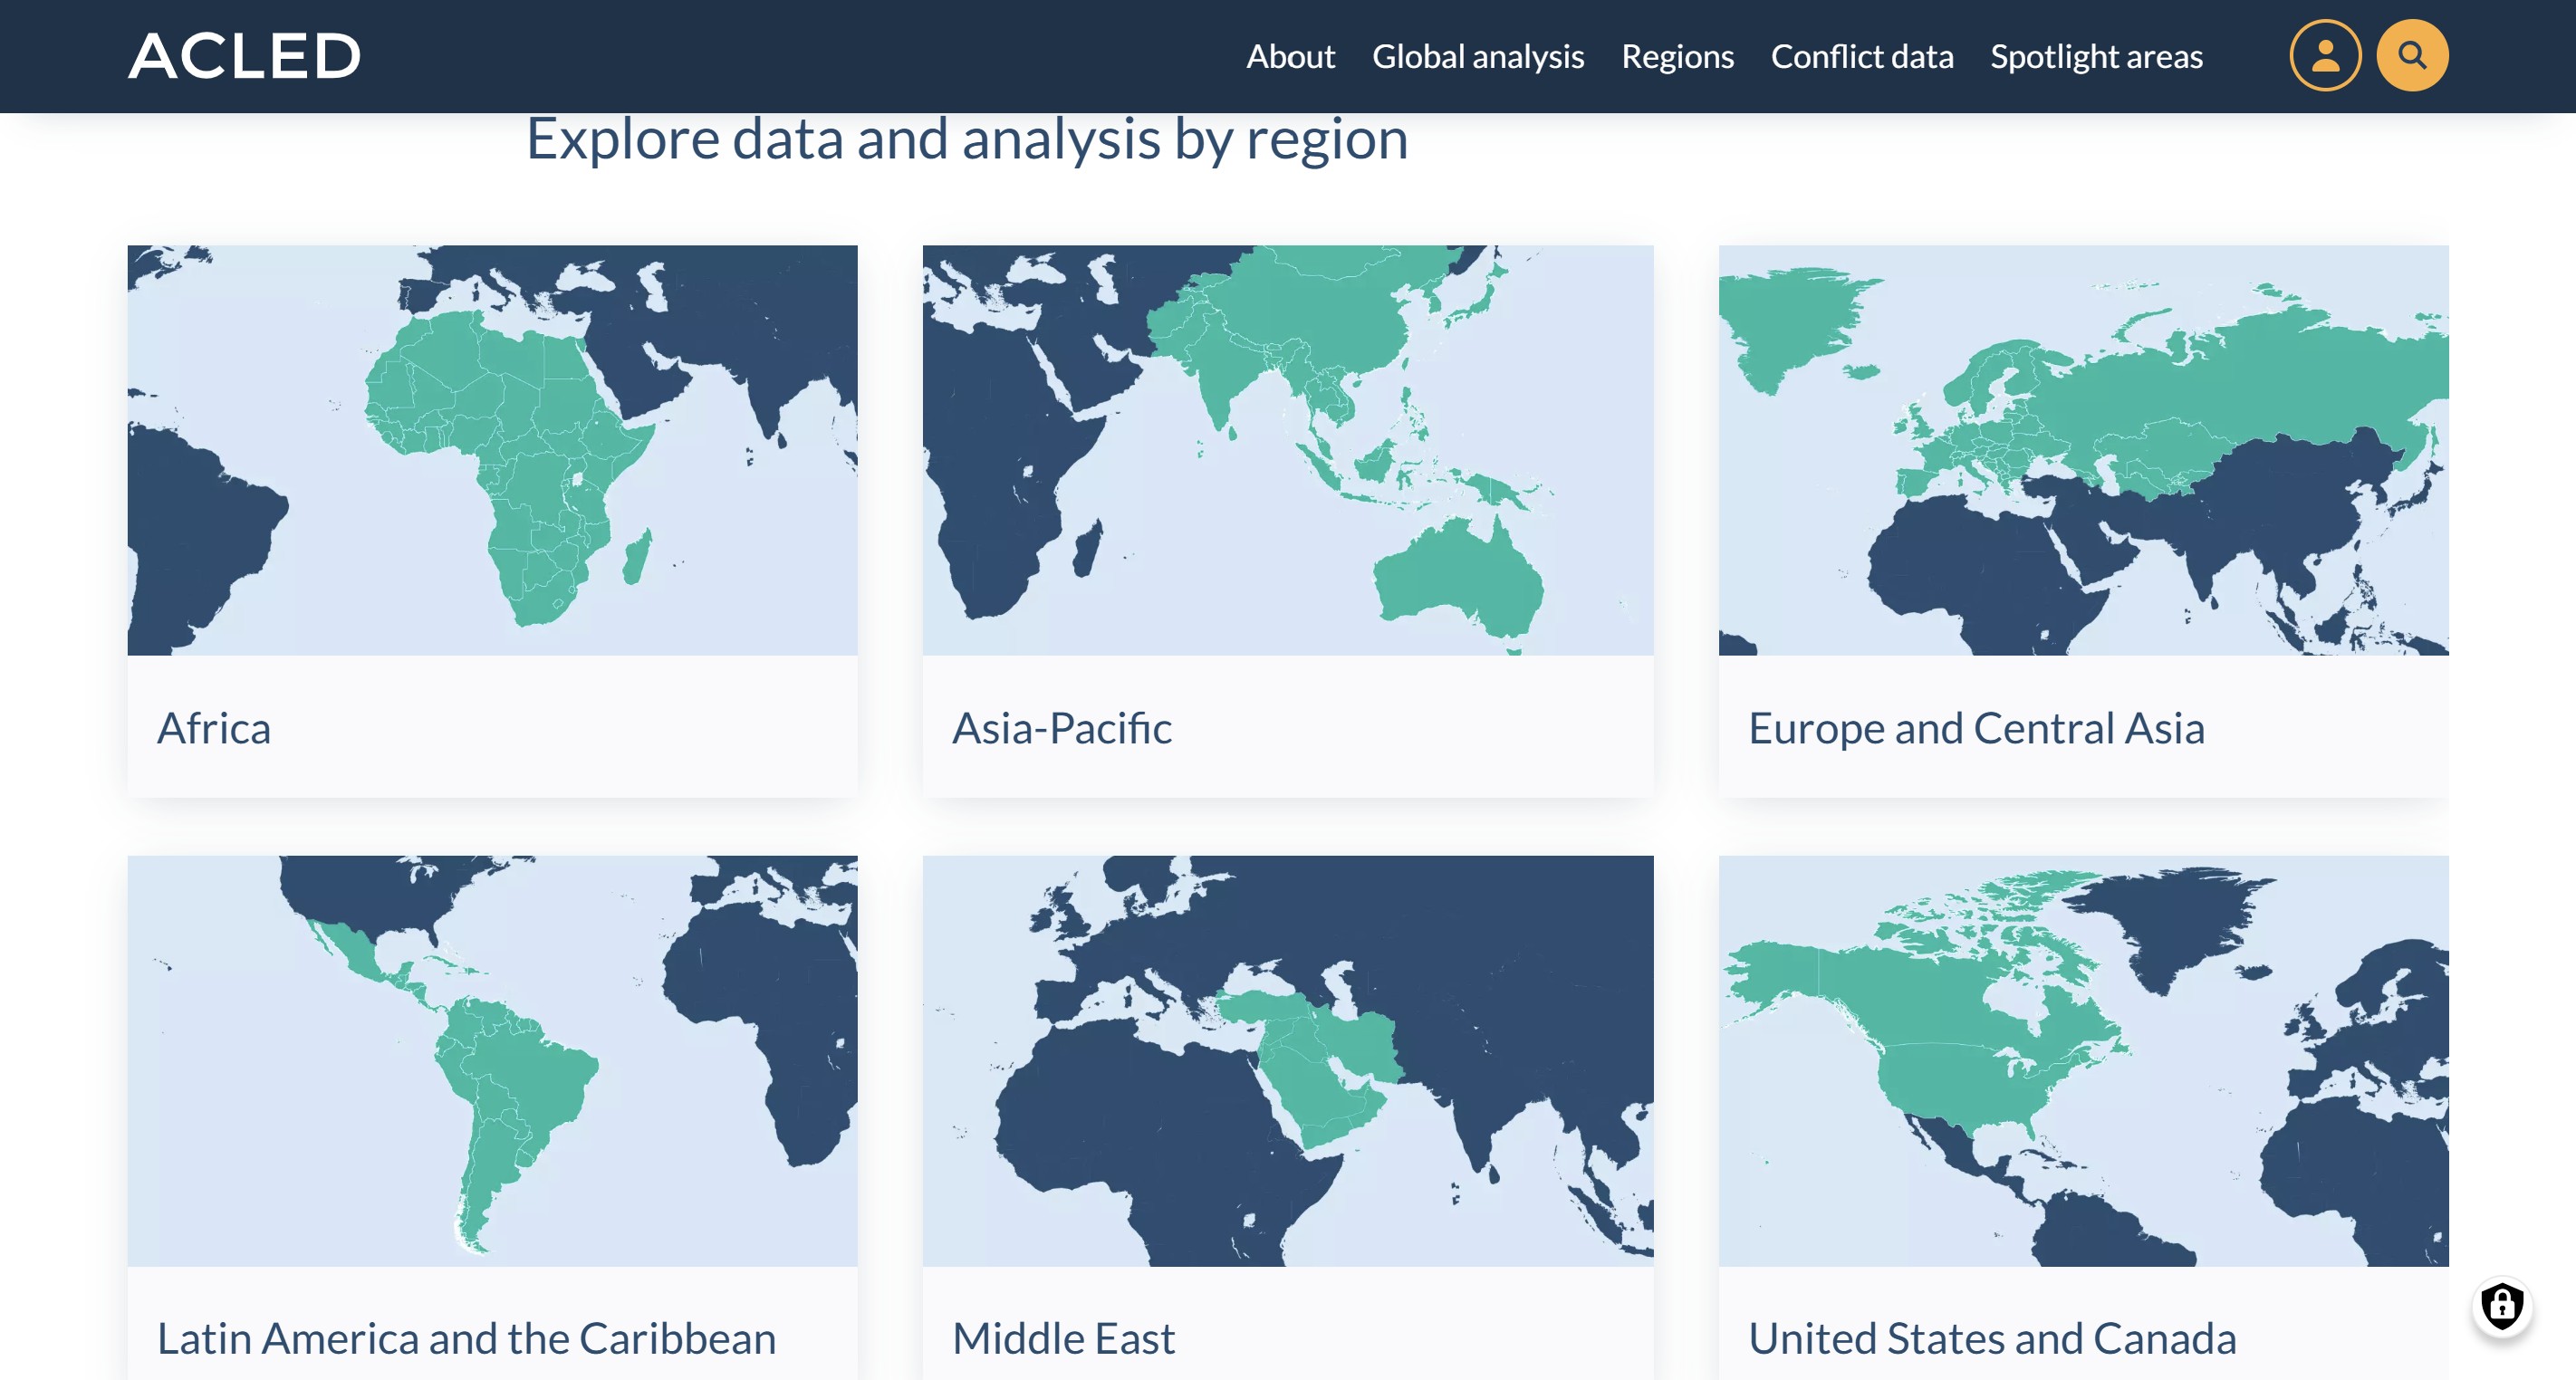
Task: Open the Asia-Pacific region link
Action: click(x=1062, y=728)
